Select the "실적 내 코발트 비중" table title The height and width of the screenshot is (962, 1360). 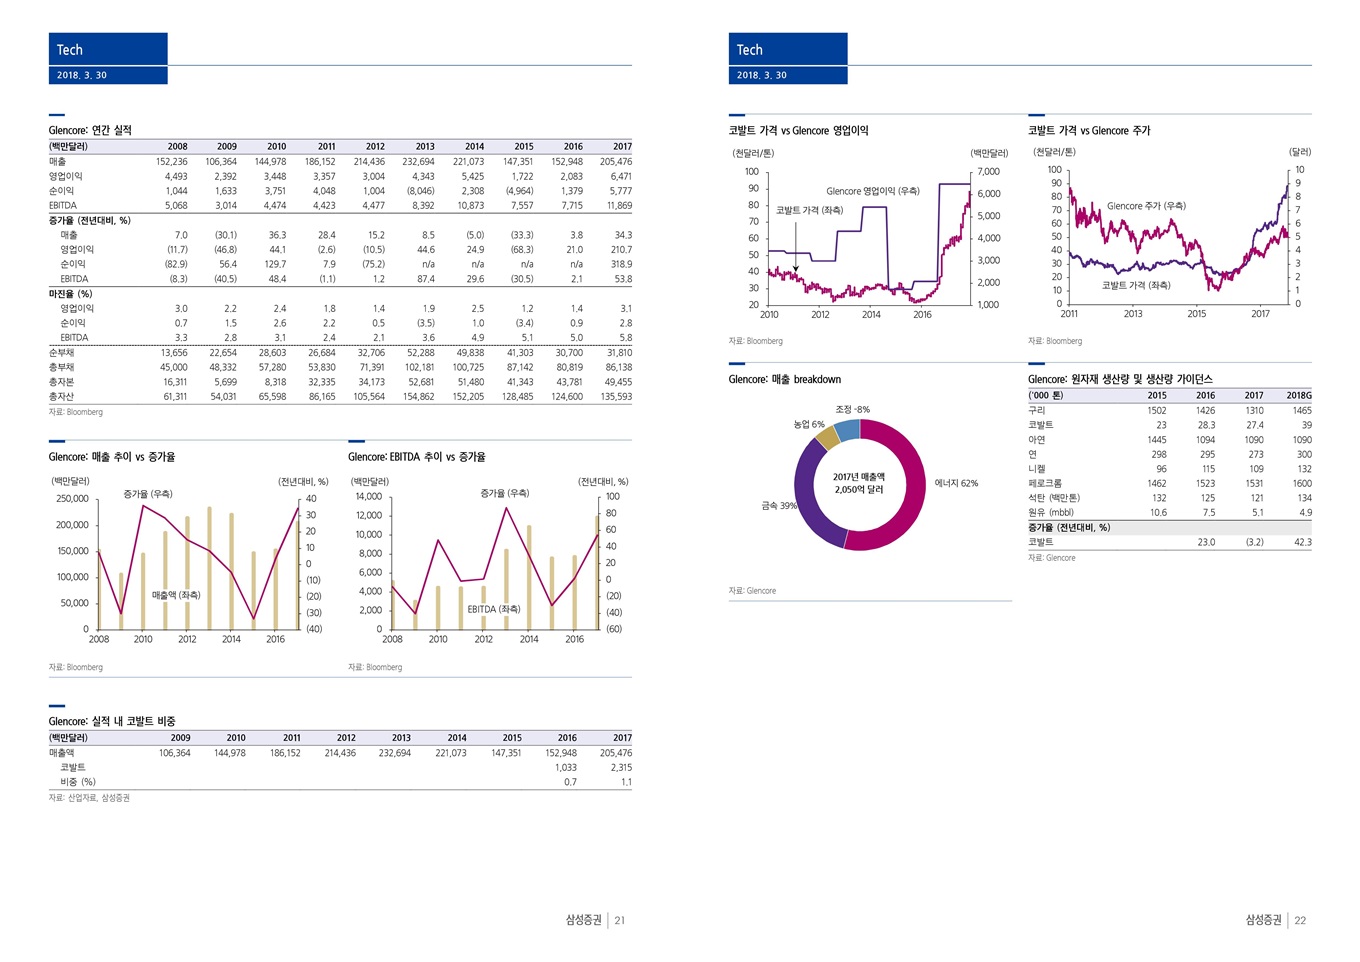112,721
